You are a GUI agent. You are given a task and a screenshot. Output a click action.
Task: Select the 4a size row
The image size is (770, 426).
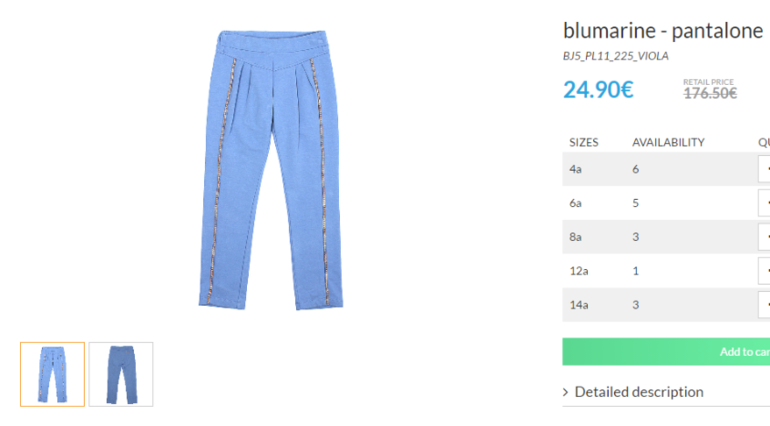[x=666, y=169]
